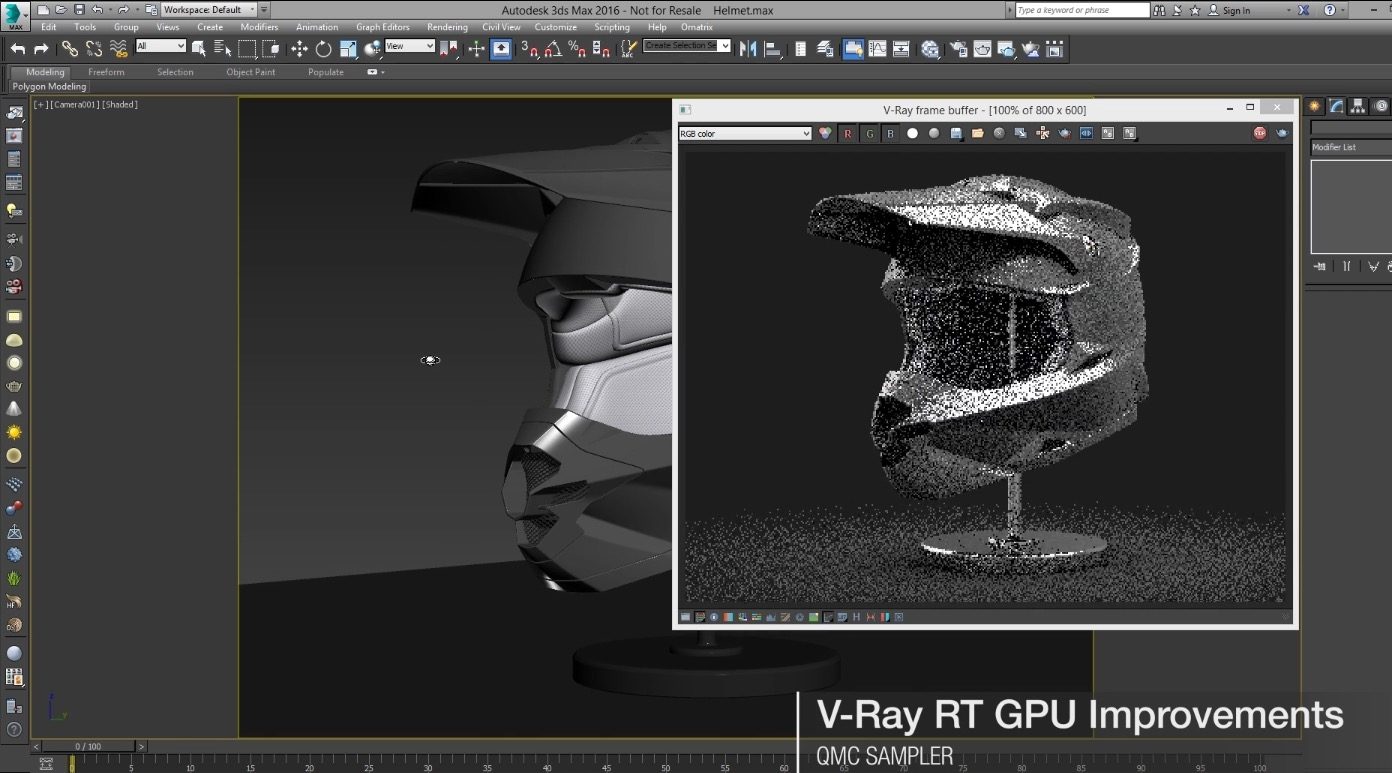Activate the Select and Scale tool

(348, 49)
